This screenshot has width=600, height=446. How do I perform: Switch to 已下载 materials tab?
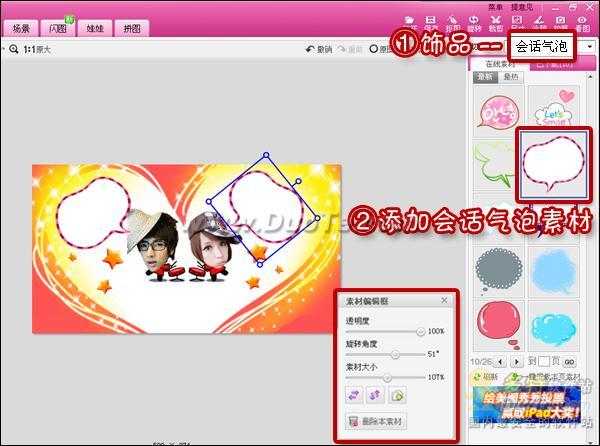coord(562,64)
